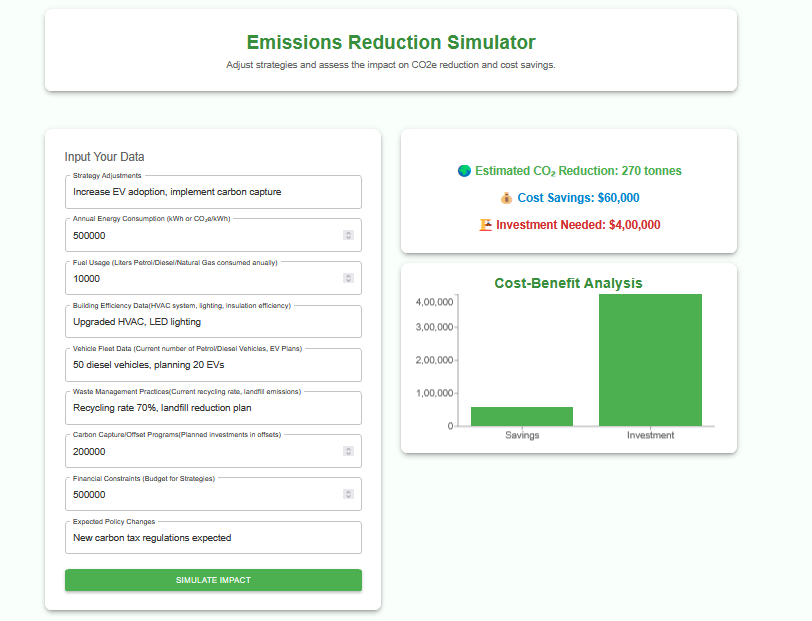Screen dimensions: 812x621
Task: Select the Strategy Adjustments text field
Action: pyautogui.click(x=213, y=192)
